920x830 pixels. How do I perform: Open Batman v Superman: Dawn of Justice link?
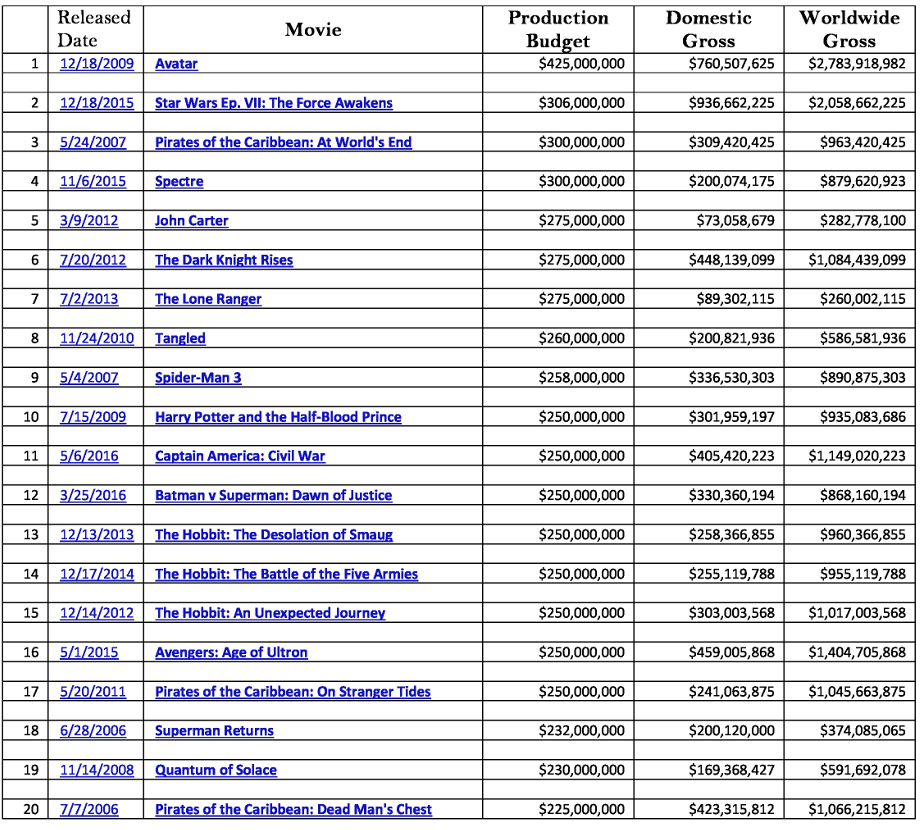[x=273, y=495]
